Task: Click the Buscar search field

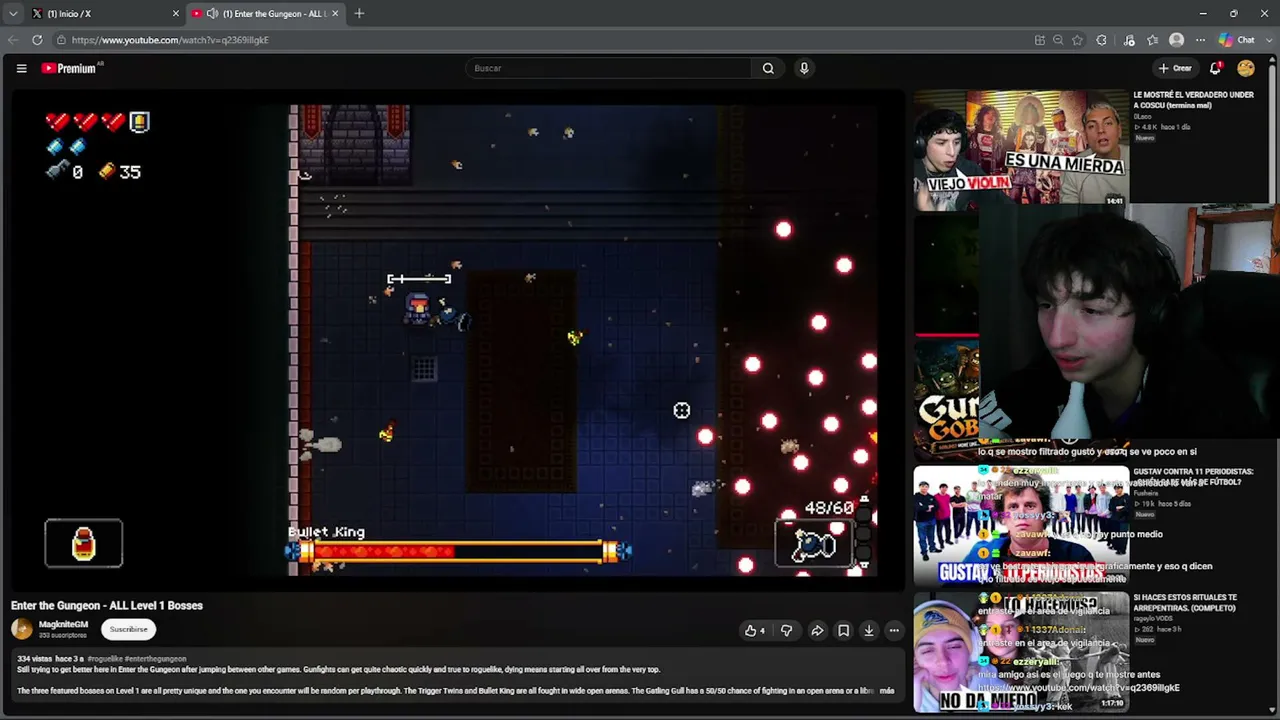Action: (x=608, y=68)
